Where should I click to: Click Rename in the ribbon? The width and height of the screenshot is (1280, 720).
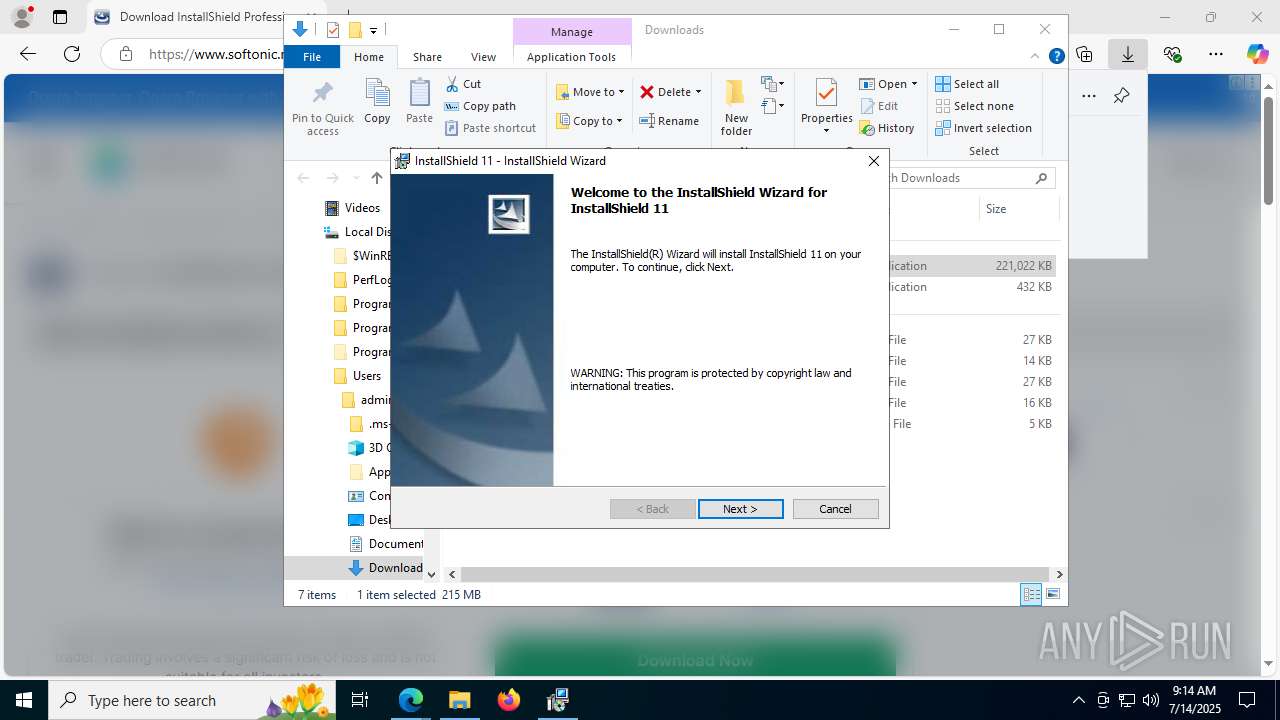pyautogui.click(x=669, y=121)
